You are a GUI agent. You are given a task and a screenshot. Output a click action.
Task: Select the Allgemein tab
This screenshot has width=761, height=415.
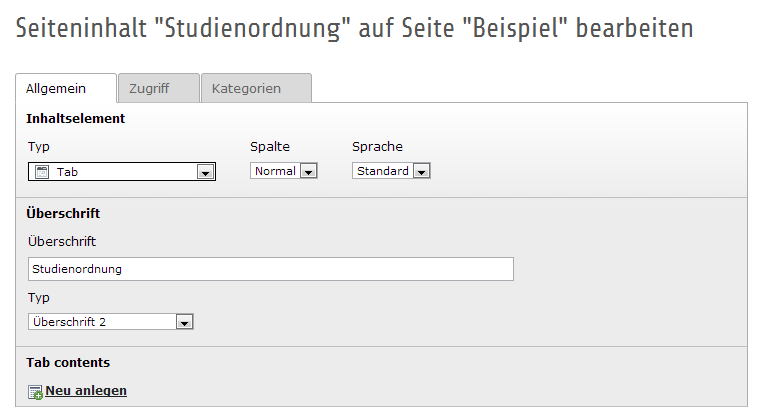click(x=56, y=88)
